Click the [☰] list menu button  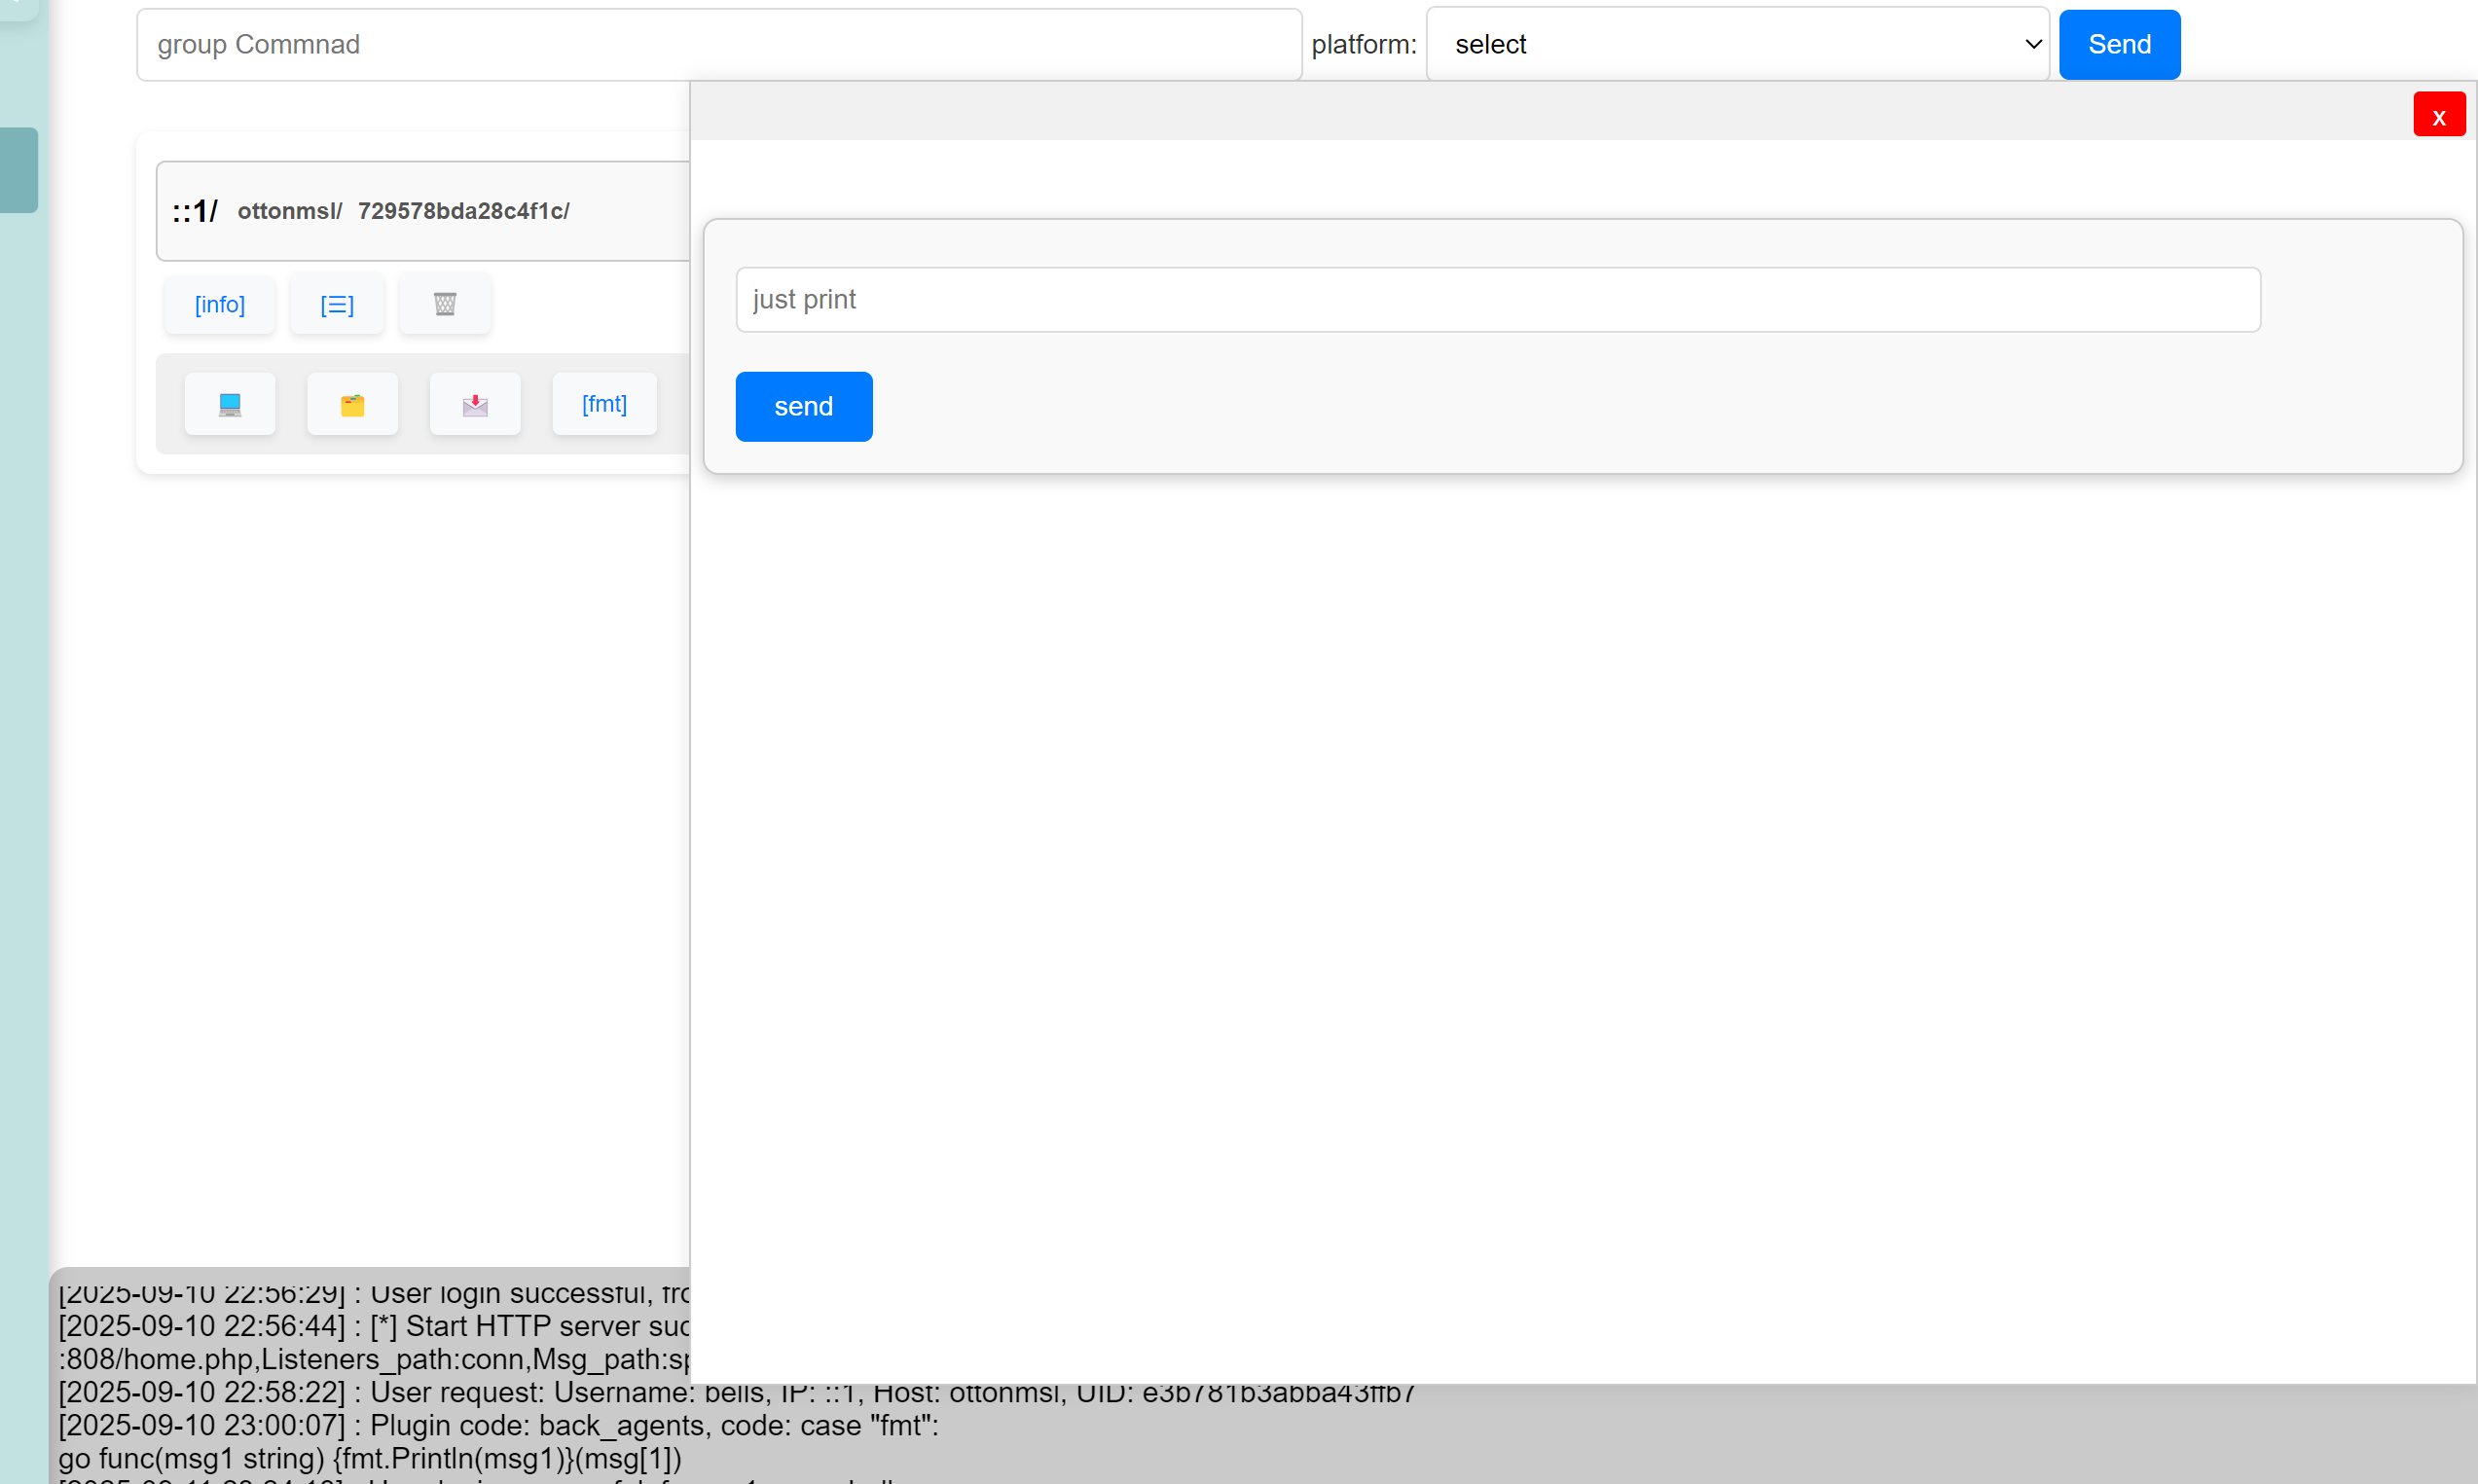point(337,304)
